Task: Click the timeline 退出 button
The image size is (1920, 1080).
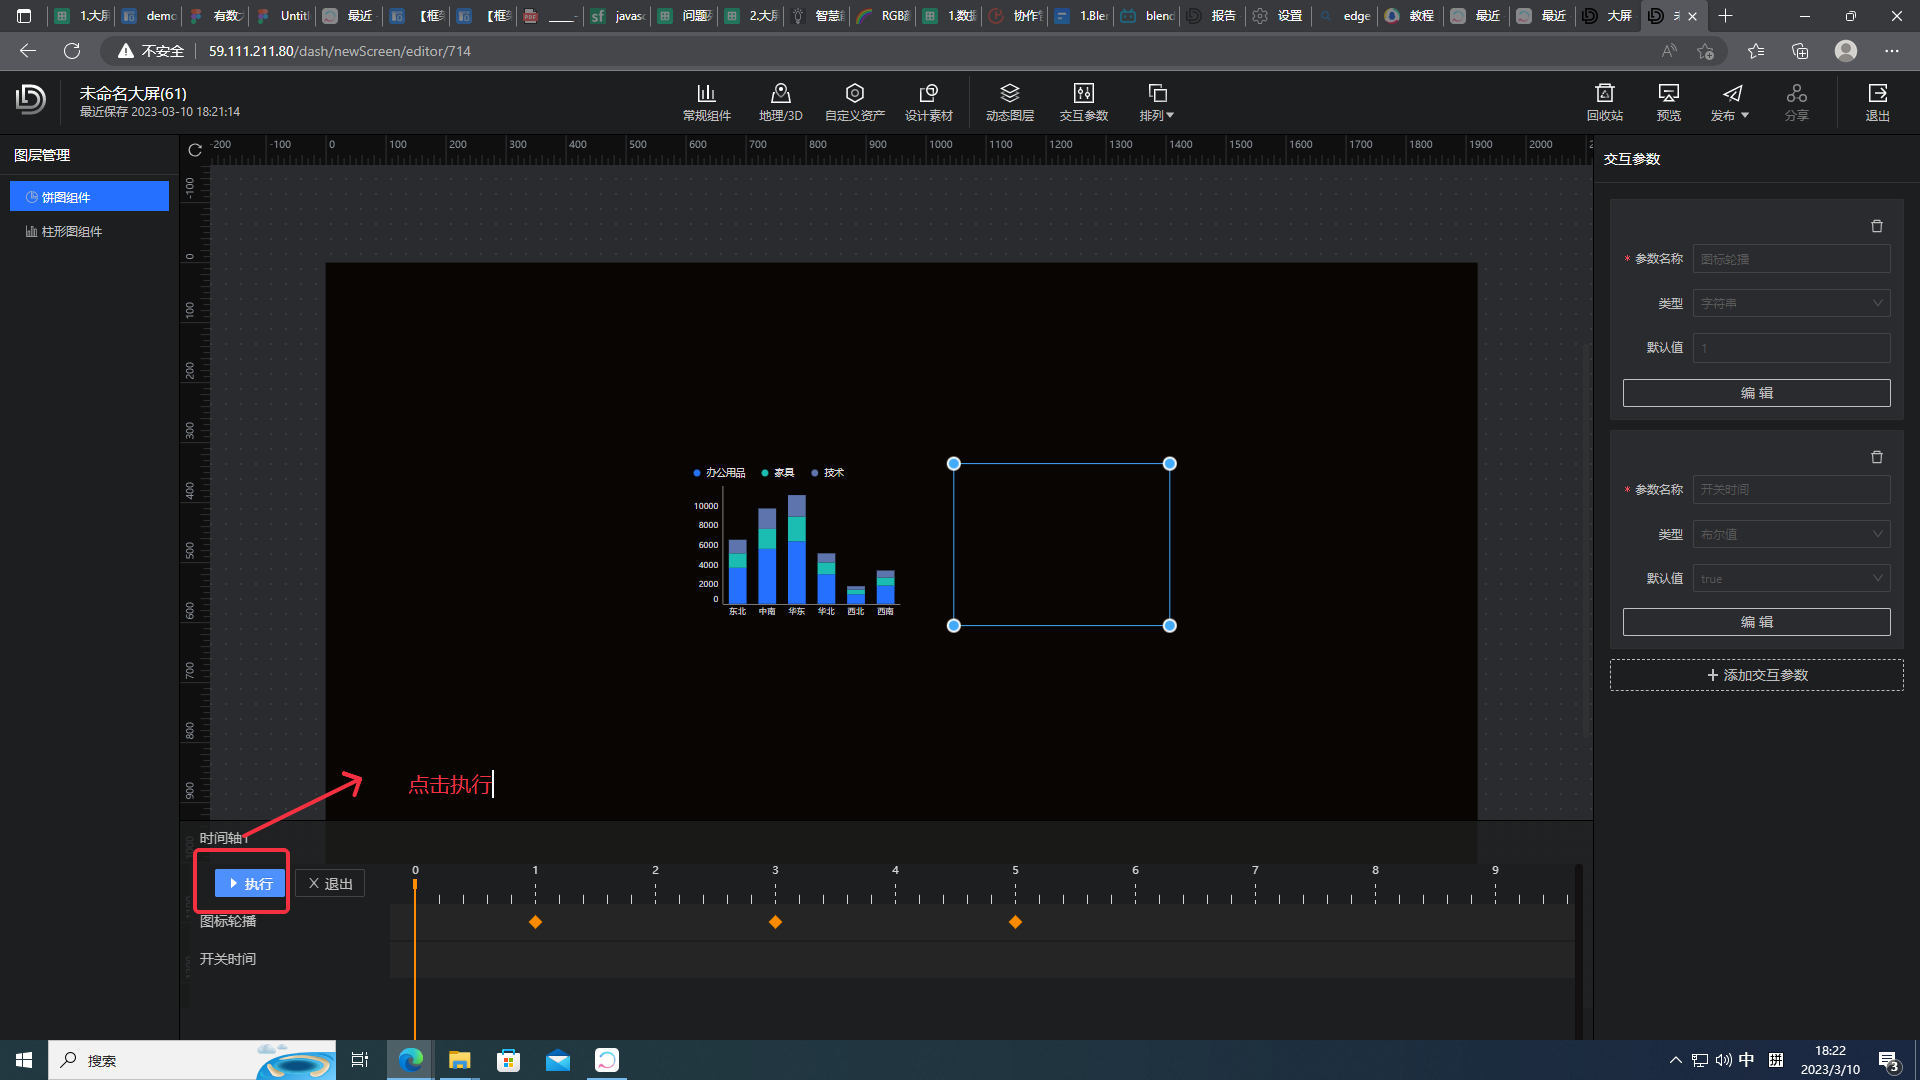Action: (330, 883)
